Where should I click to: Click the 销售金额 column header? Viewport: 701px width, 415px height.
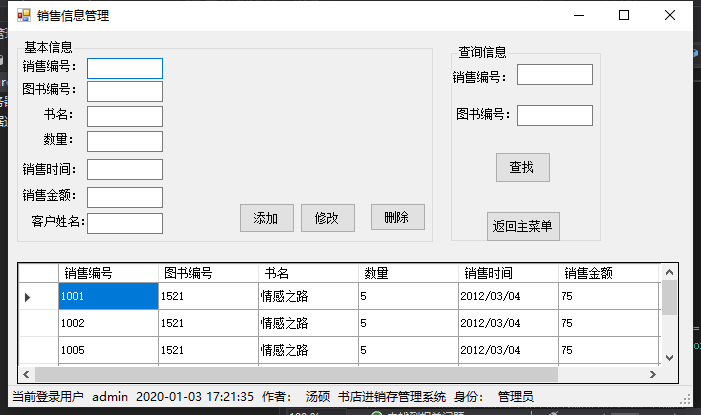pos(608,273)
